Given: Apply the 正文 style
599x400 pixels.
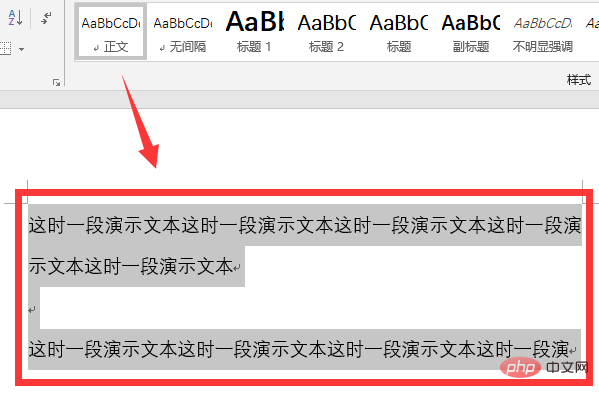Looking at the screenshot, I should [111, 33].
